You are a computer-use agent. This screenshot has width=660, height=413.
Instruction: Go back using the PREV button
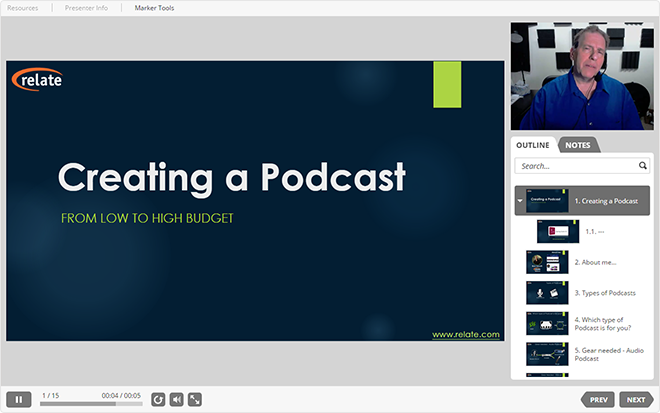598,400
